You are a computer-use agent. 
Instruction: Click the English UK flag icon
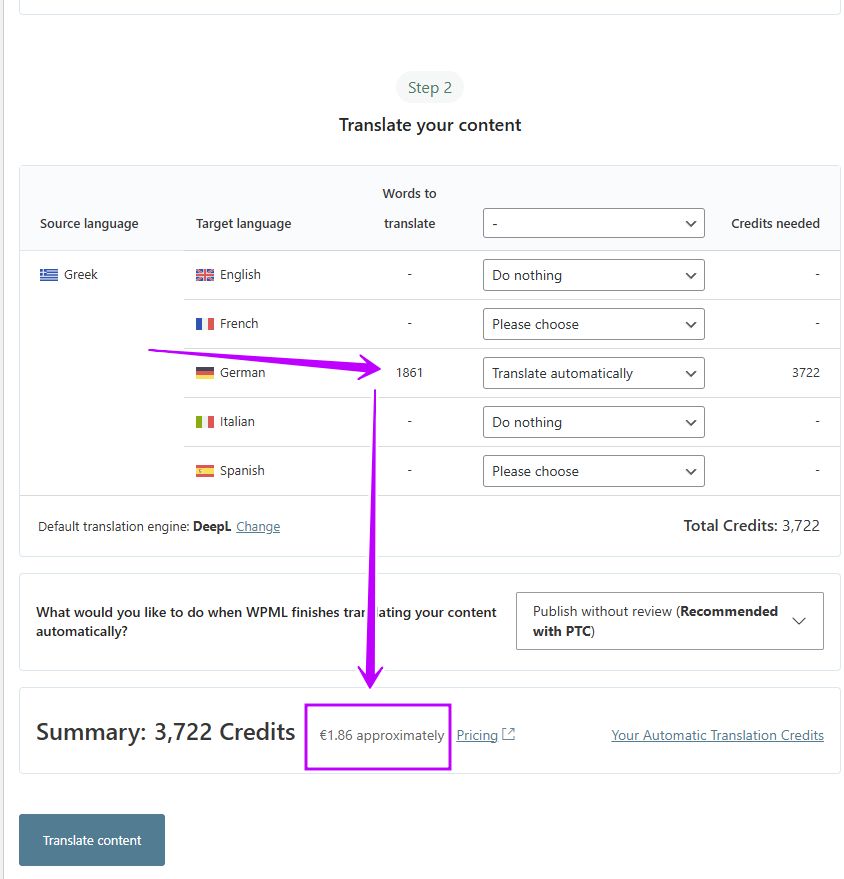(205, 275)
